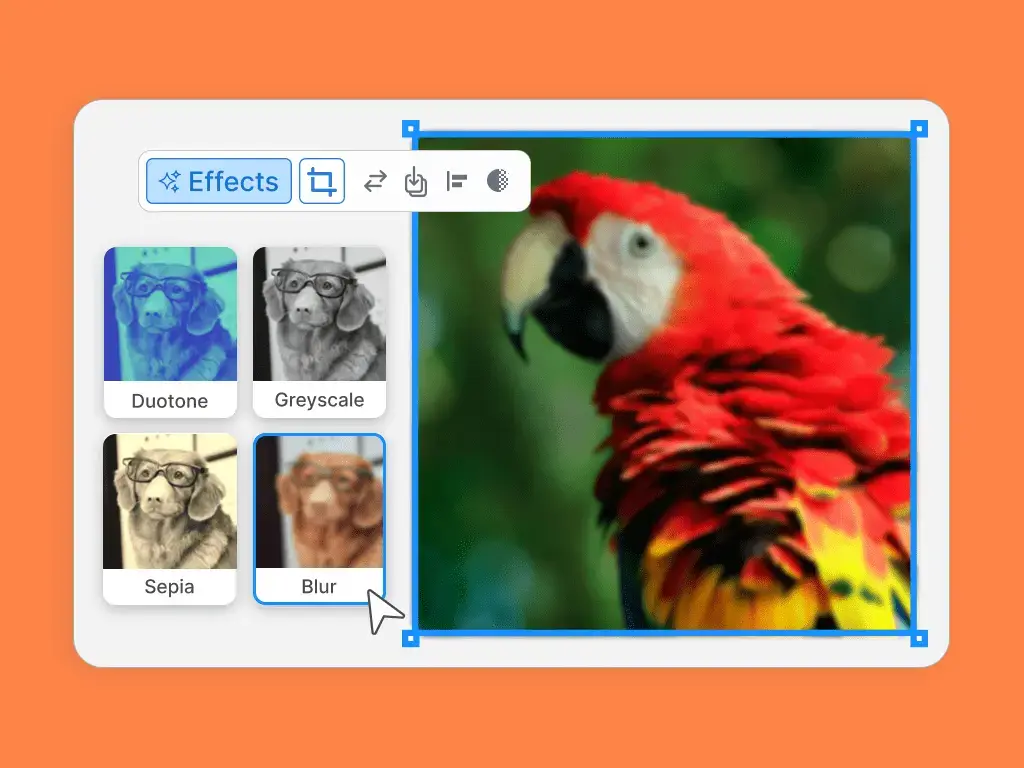Open the align left icon

click(x=456, y=181)
